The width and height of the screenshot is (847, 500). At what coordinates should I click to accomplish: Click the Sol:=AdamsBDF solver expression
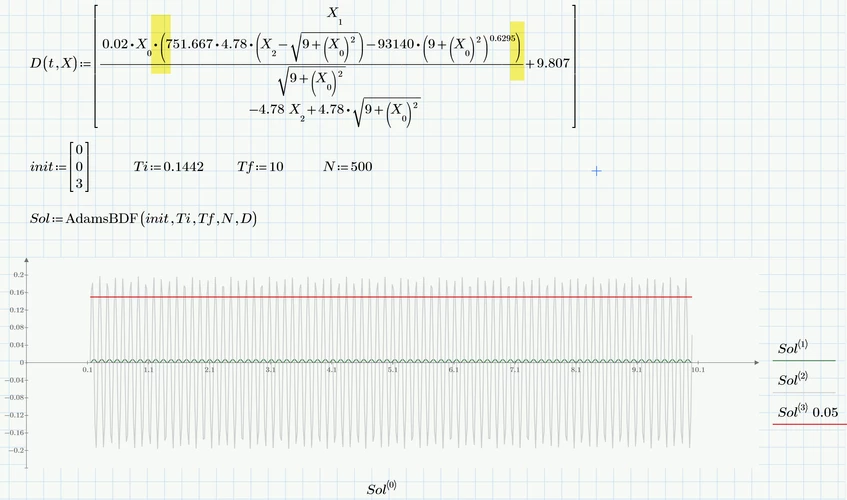[143, 219]
